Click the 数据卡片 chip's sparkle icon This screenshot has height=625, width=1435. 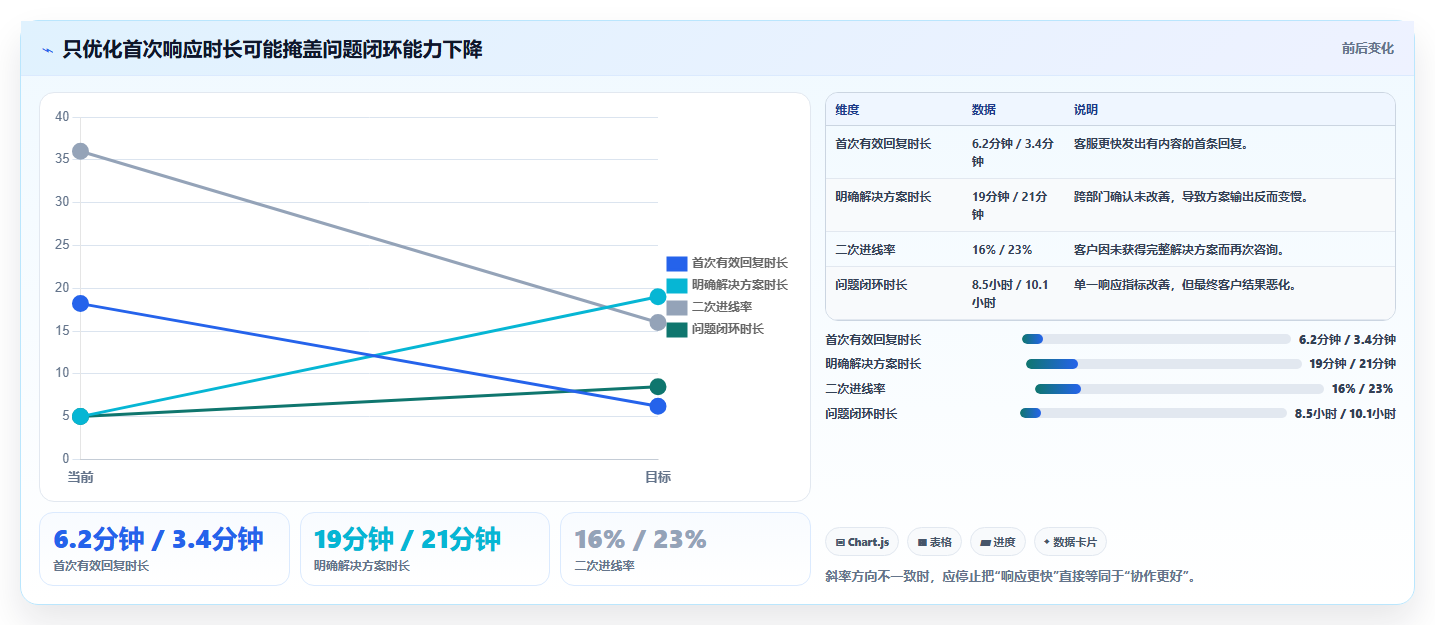point(1047,542)
